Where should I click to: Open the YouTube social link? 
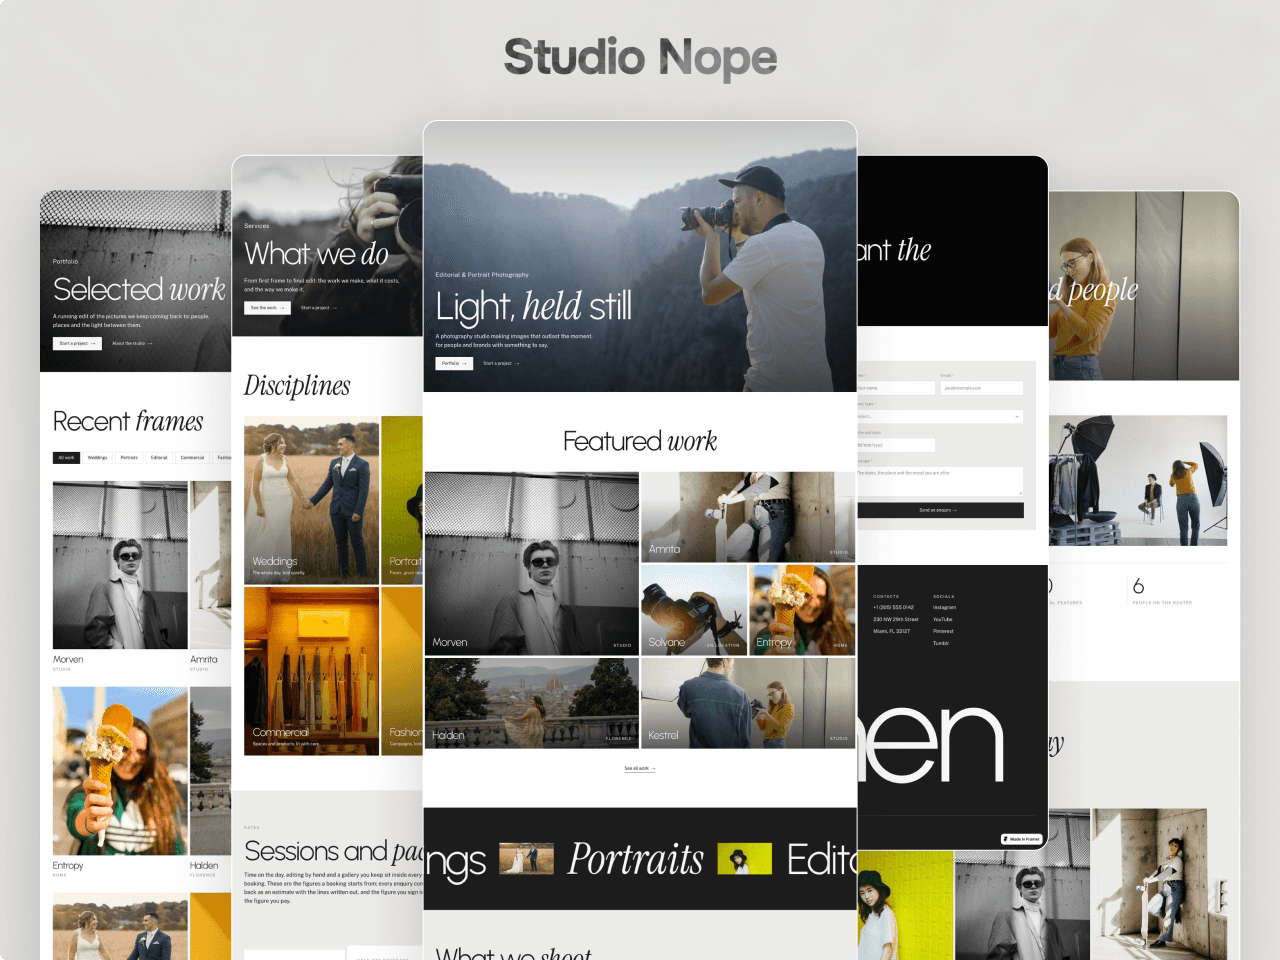pyautogui.click(x=943, y=619)
